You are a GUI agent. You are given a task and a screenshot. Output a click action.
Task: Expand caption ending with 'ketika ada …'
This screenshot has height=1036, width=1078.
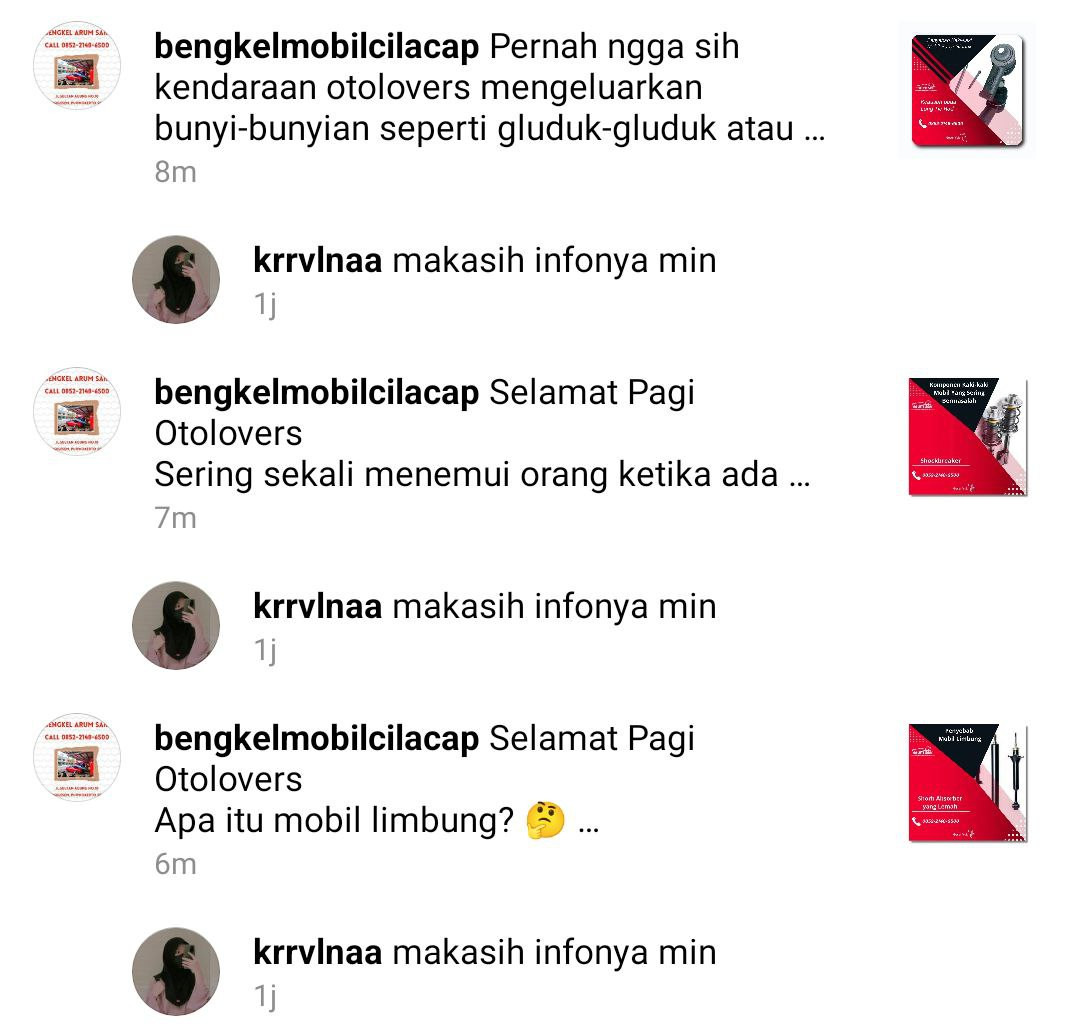coord(800,476)
